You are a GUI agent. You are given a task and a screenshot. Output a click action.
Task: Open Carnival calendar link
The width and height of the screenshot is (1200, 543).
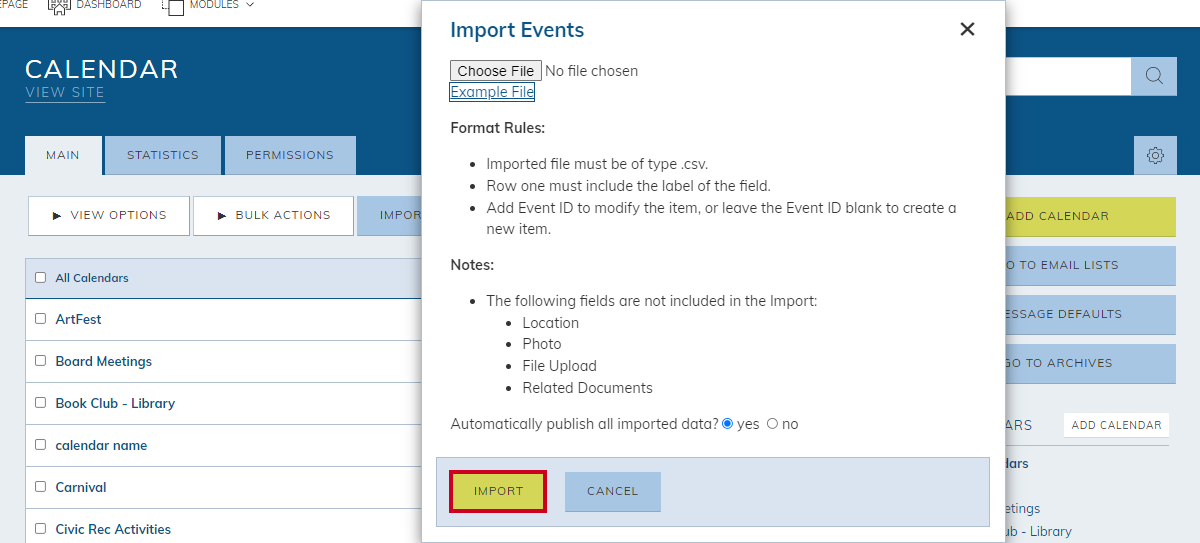coord(81,487)
